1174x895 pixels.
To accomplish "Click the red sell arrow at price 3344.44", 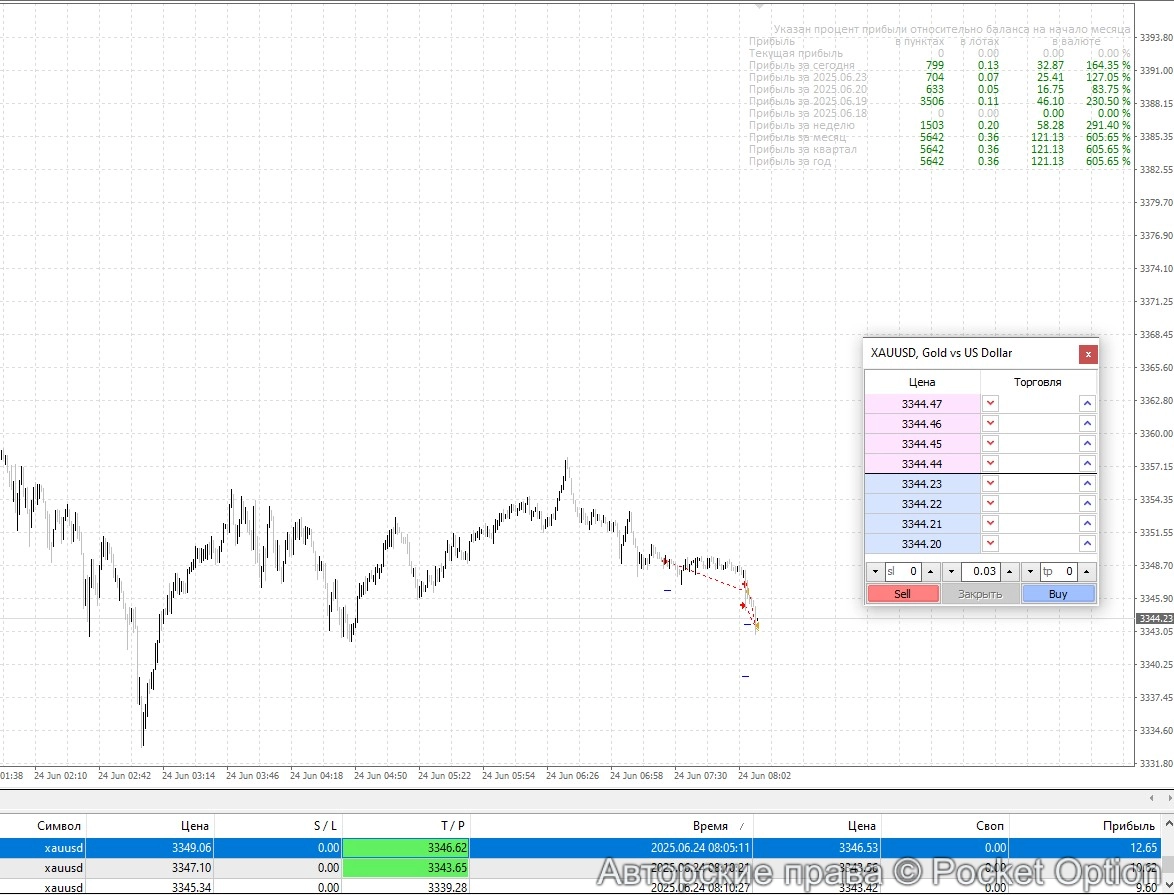I will click(x=990, y=463).
